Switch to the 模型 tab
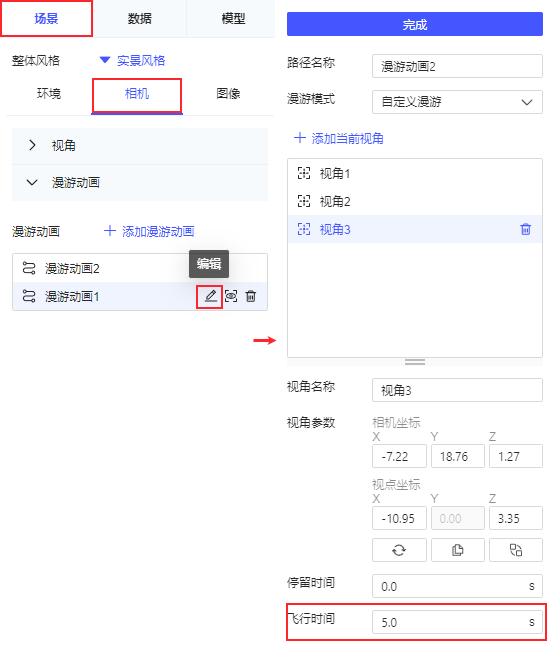Screen dimensions: 553x652 233,18
